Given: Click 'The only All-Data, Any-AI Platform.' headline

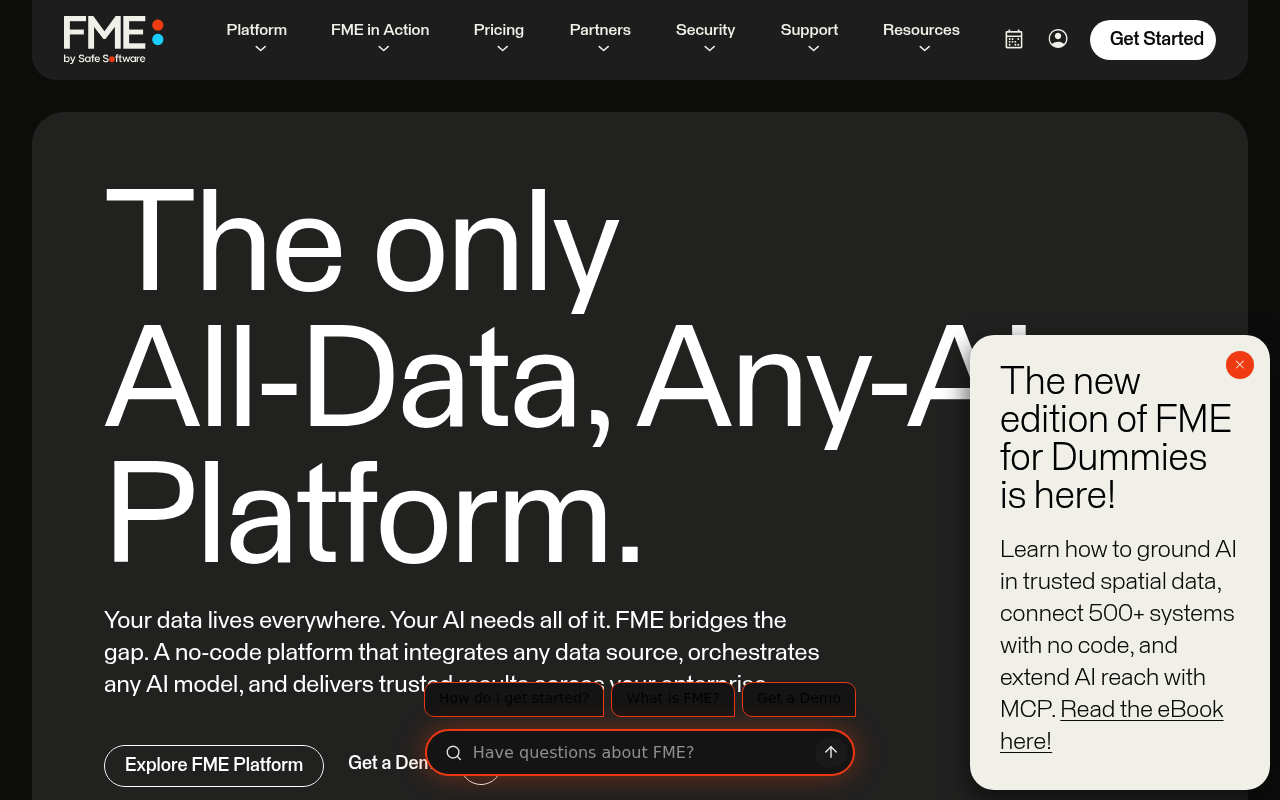Looking at the screenshot, I should 570,375.
